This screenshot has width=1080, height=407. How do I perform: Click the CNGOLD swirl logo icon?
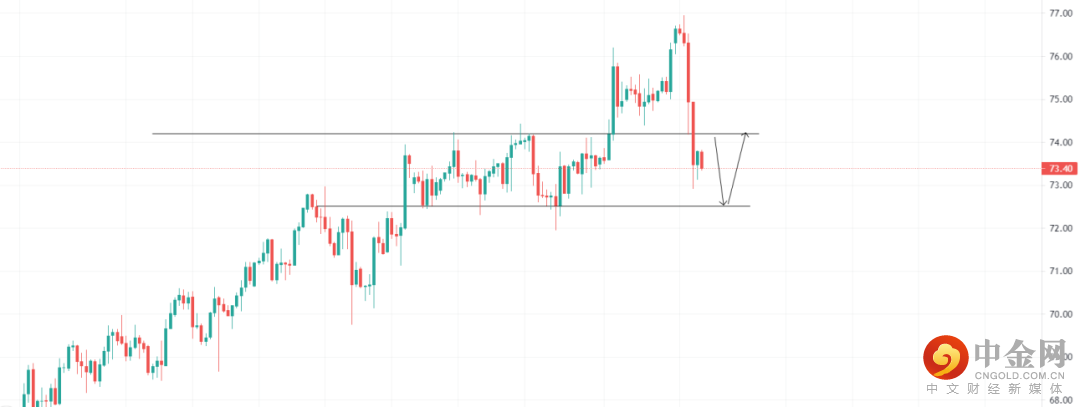tap(946, 357)
